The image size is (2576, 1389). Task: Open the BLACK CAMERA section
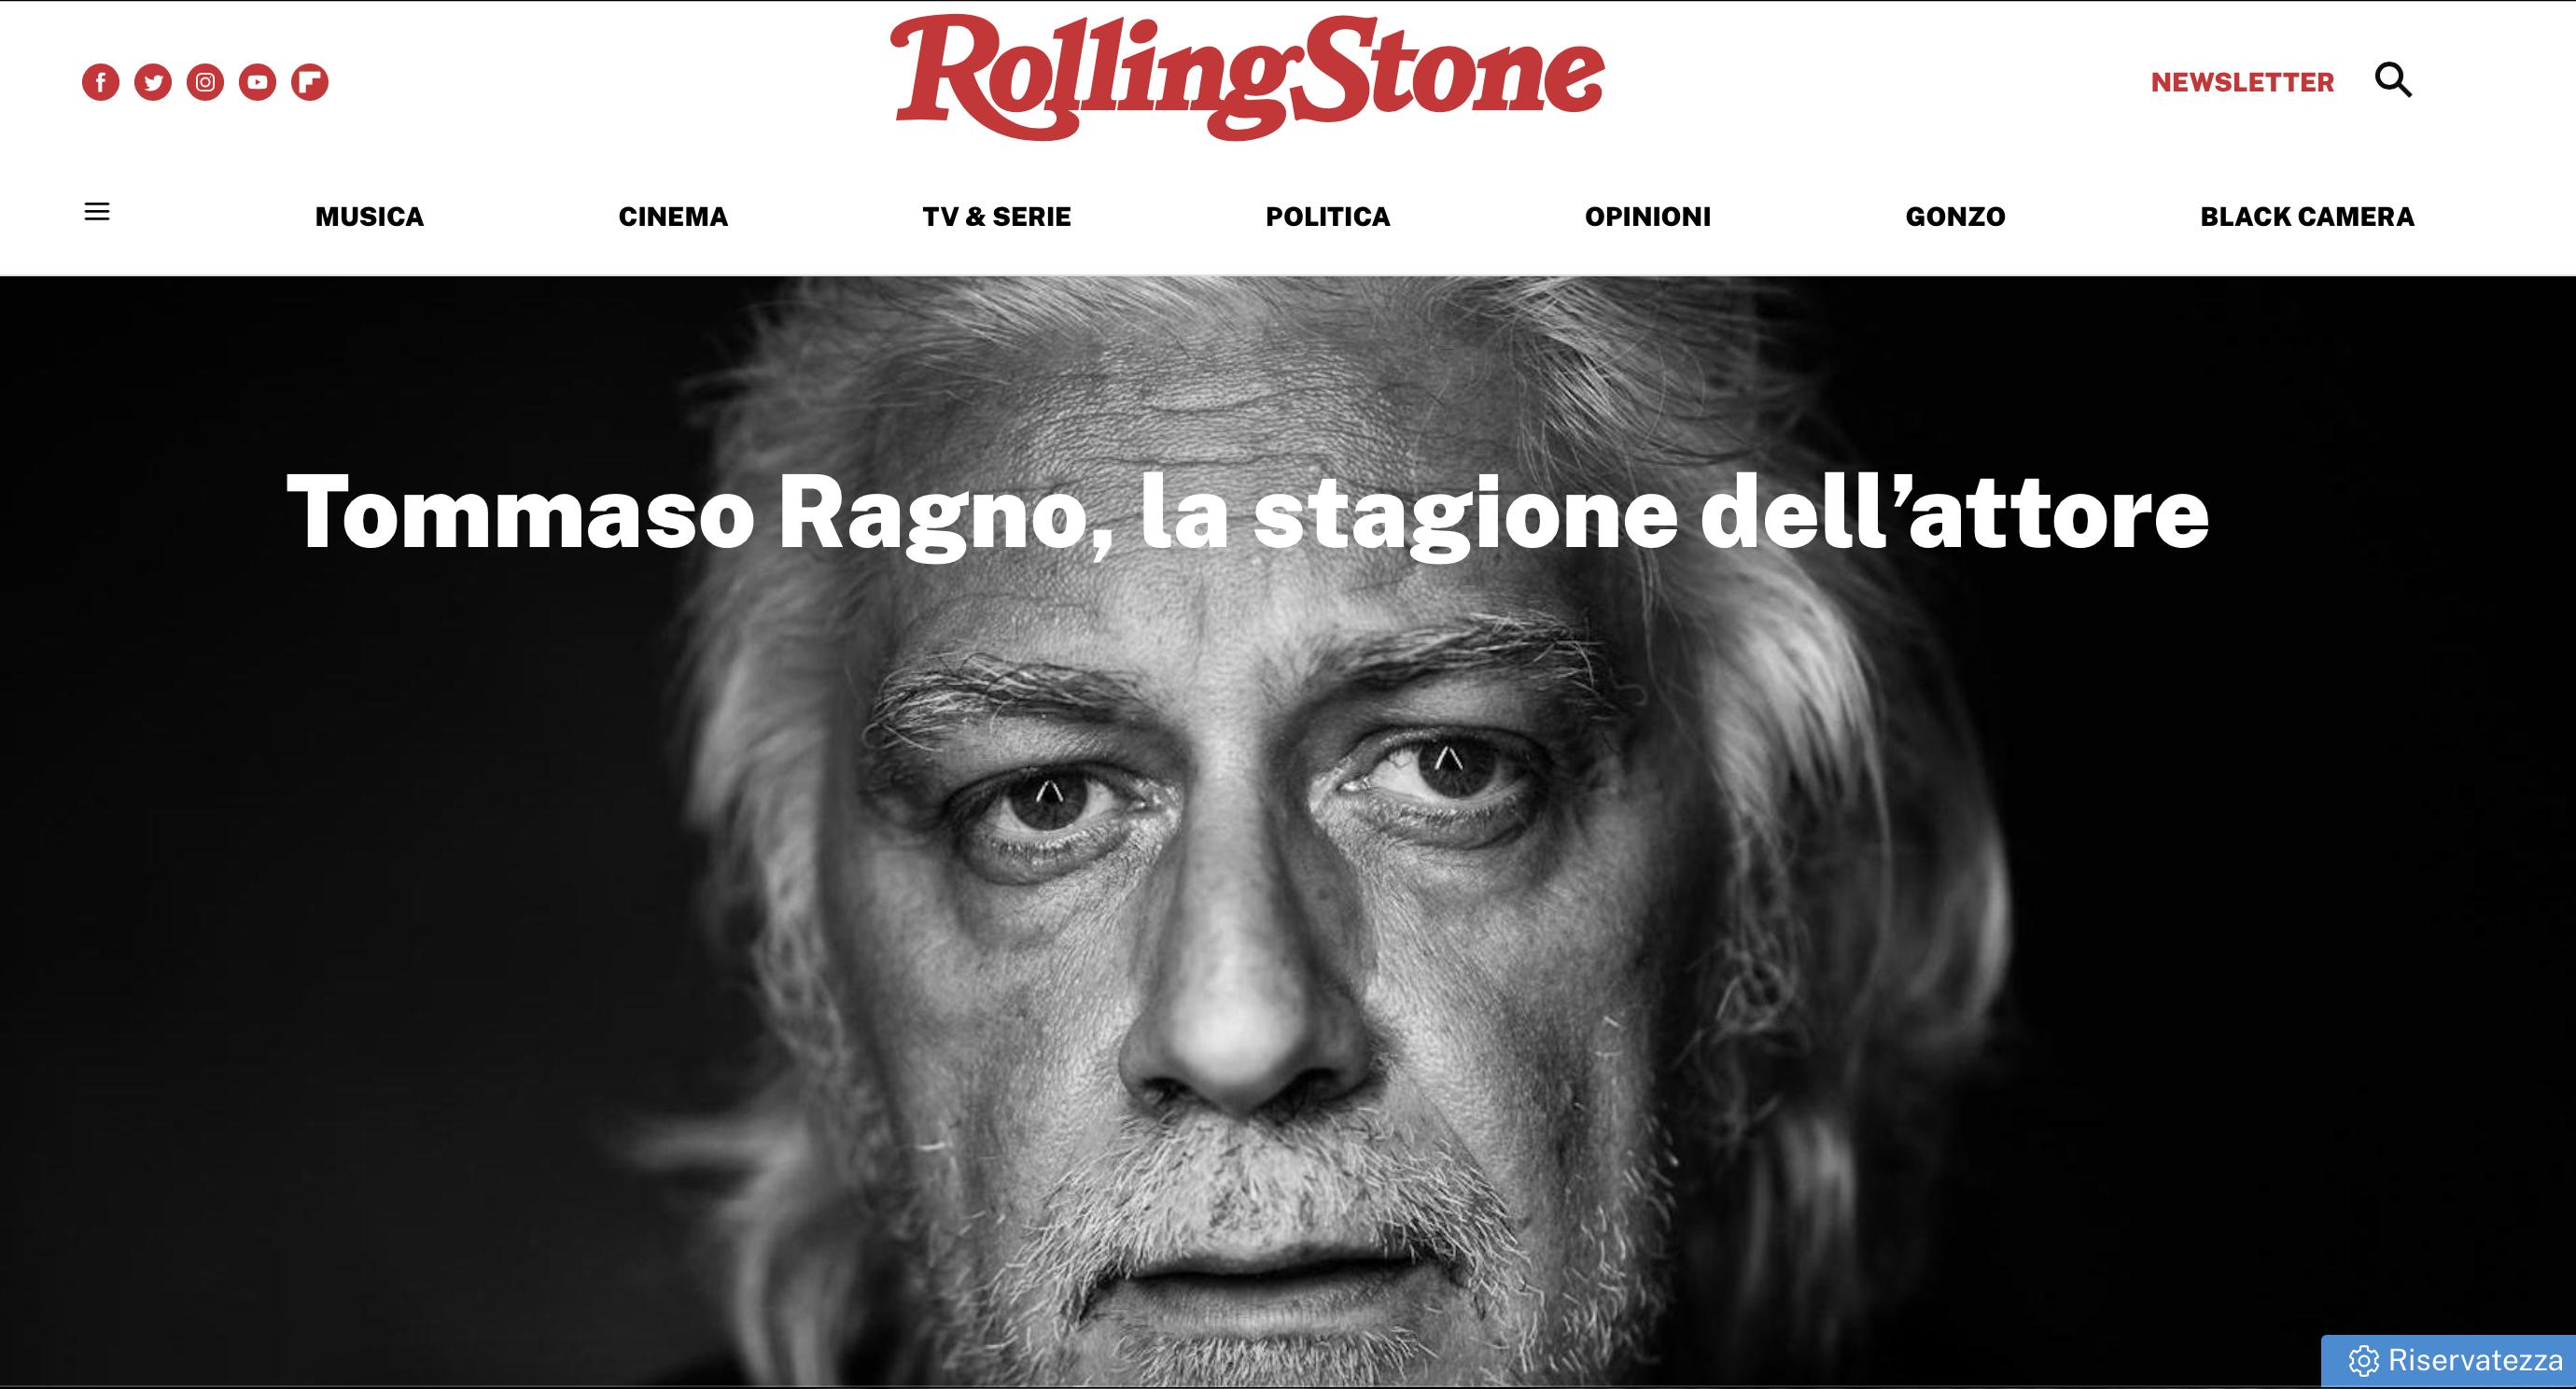[2307, 217]
